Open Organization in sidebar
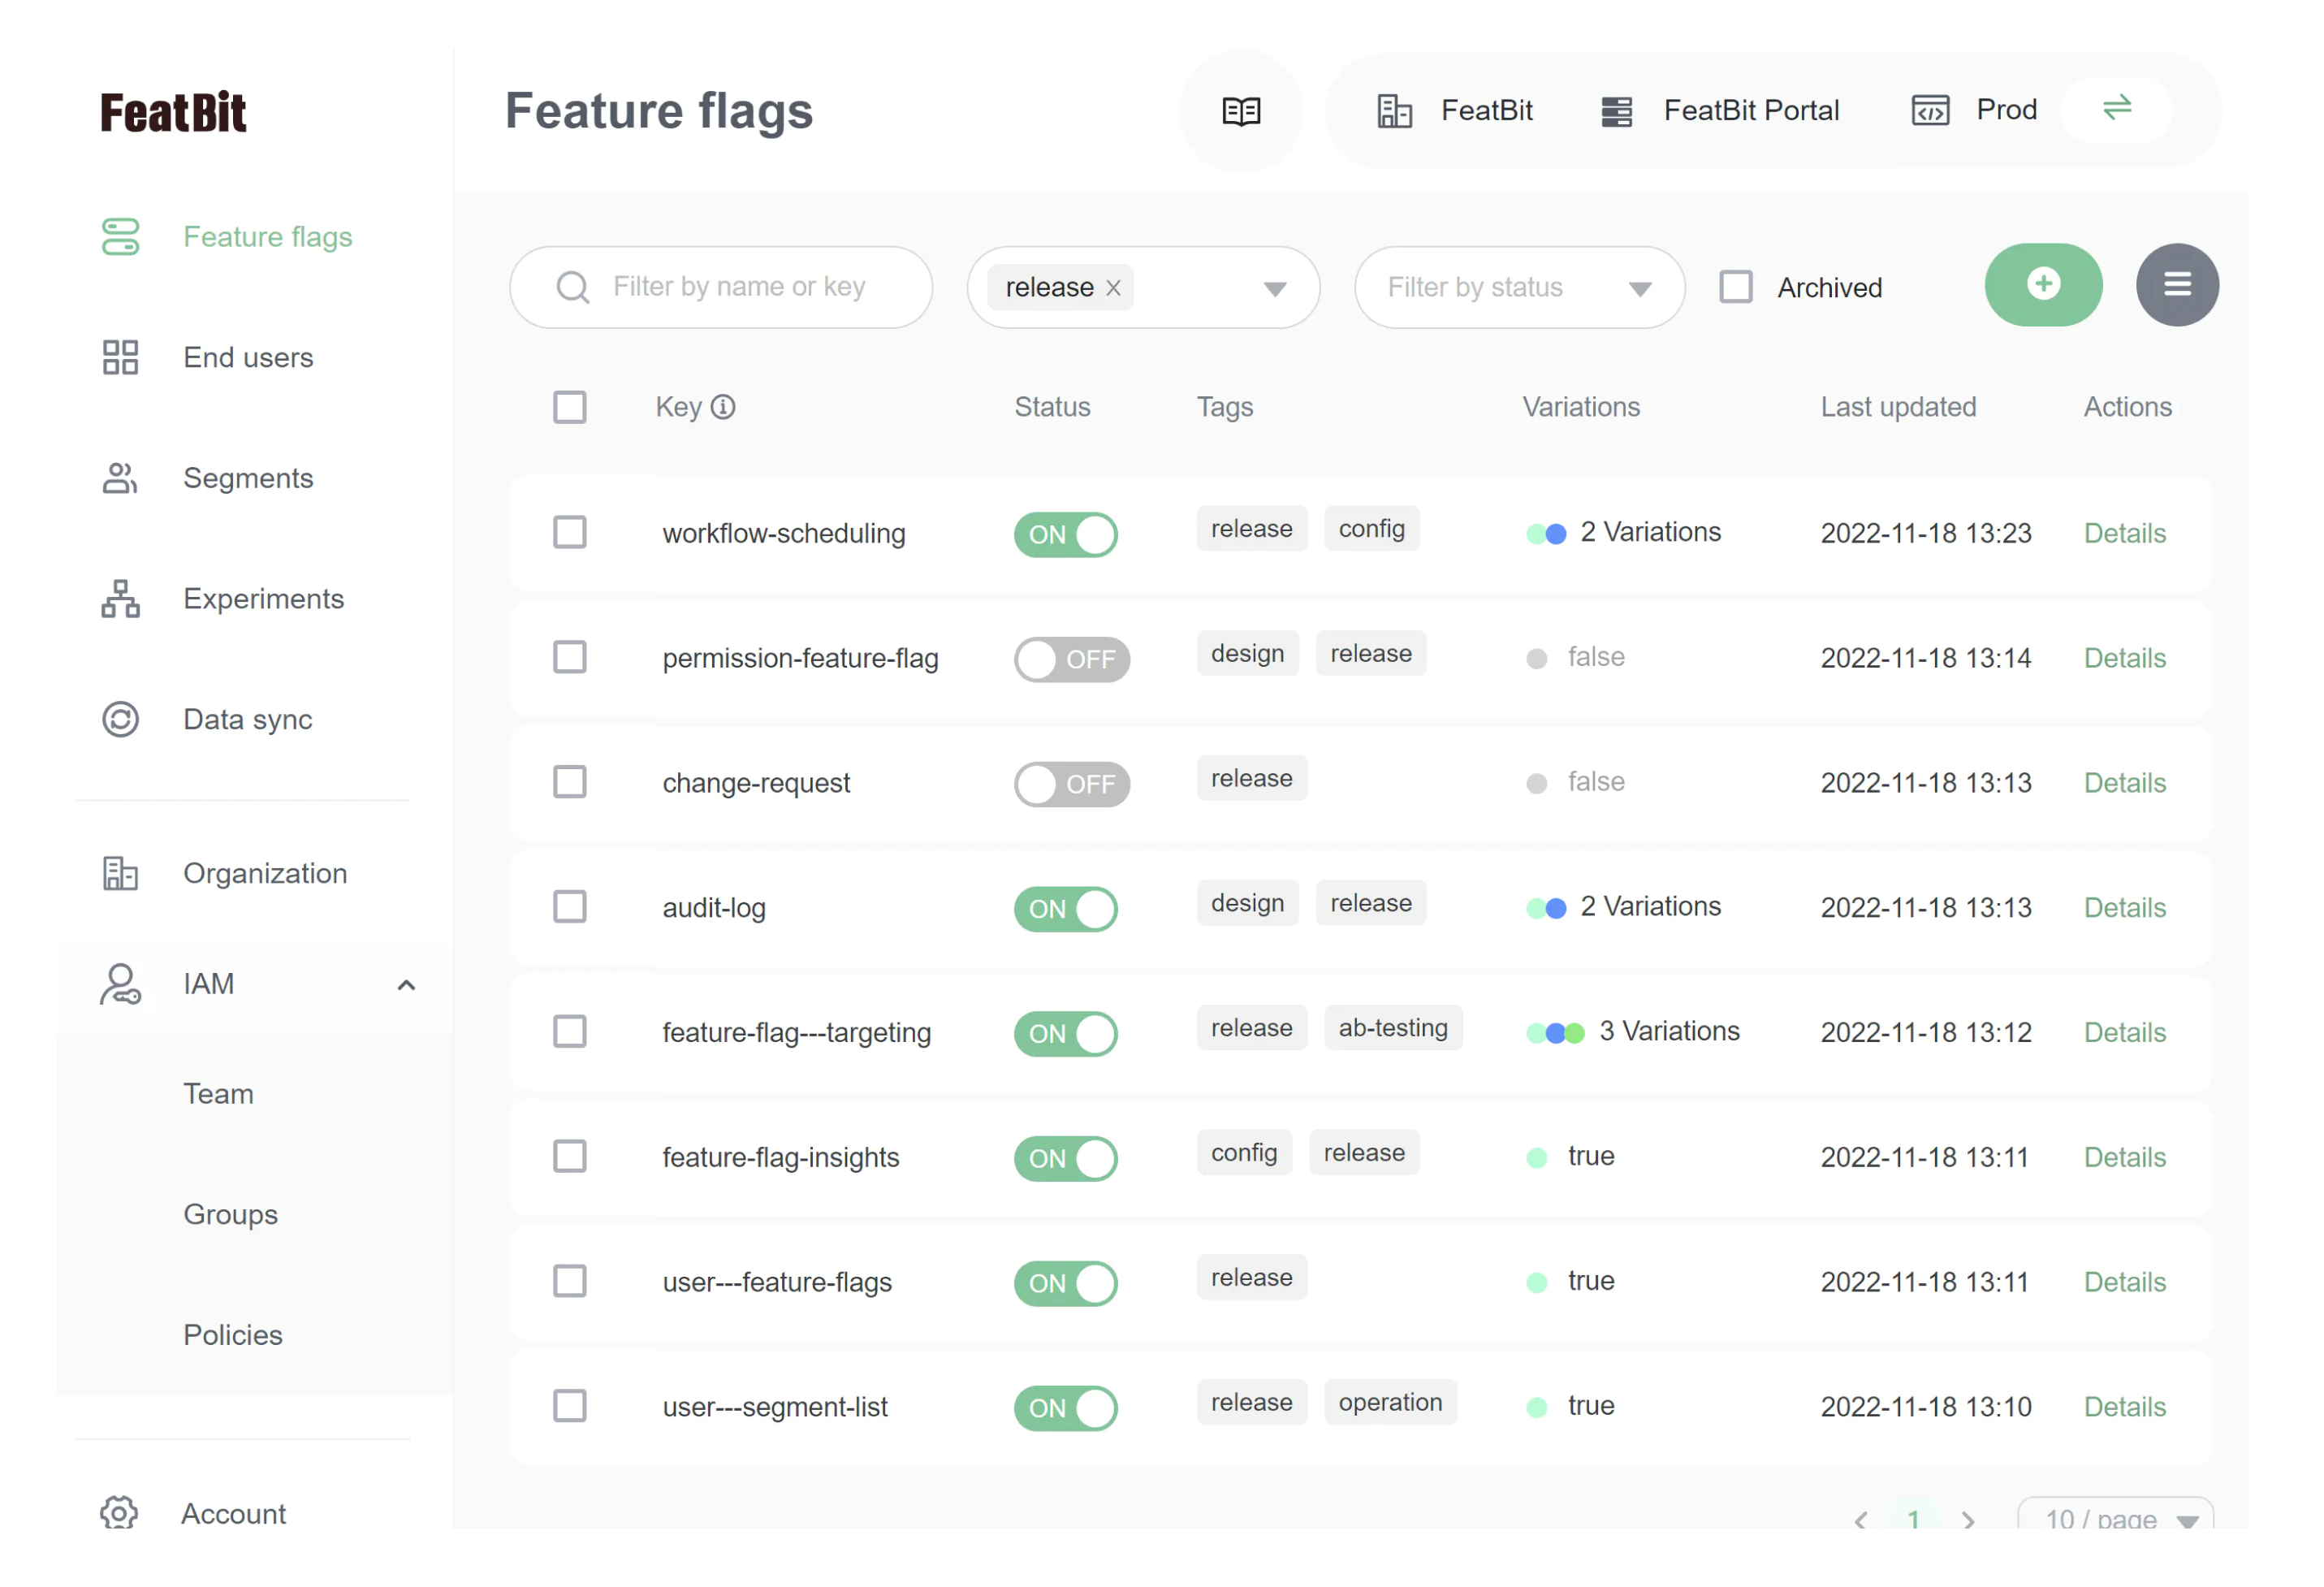This screenshot has width=2324, height=1587. coord(265,874)
